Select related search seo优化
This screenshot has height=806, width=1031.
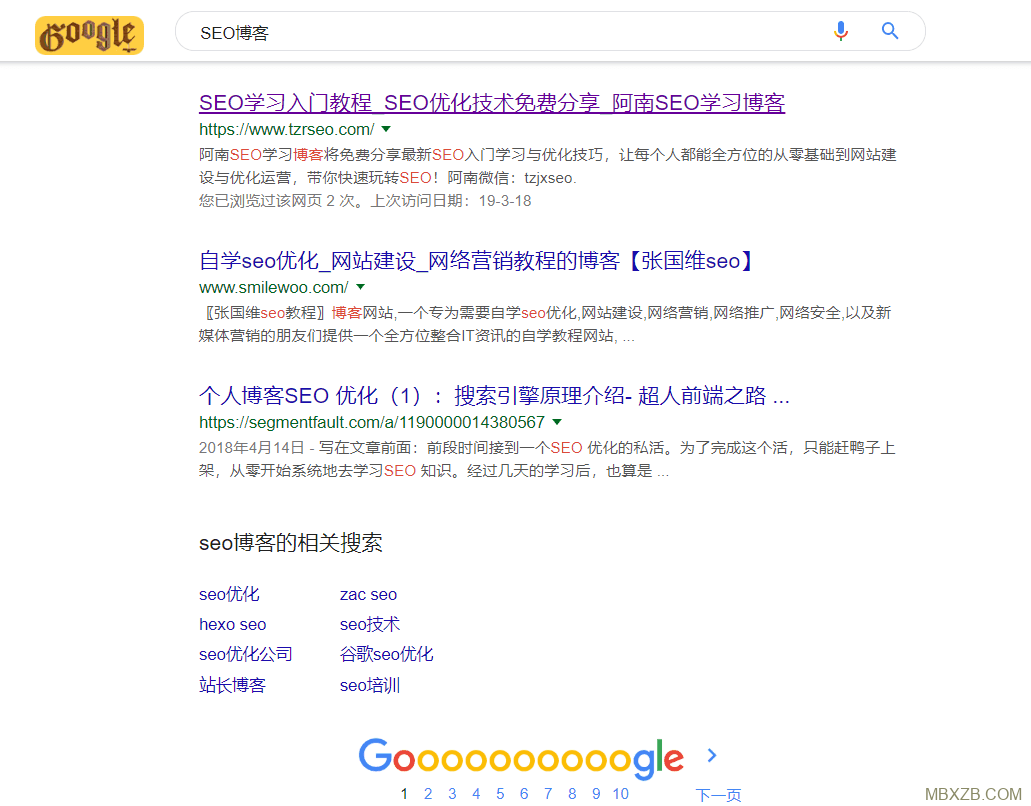tap(229, 594)
